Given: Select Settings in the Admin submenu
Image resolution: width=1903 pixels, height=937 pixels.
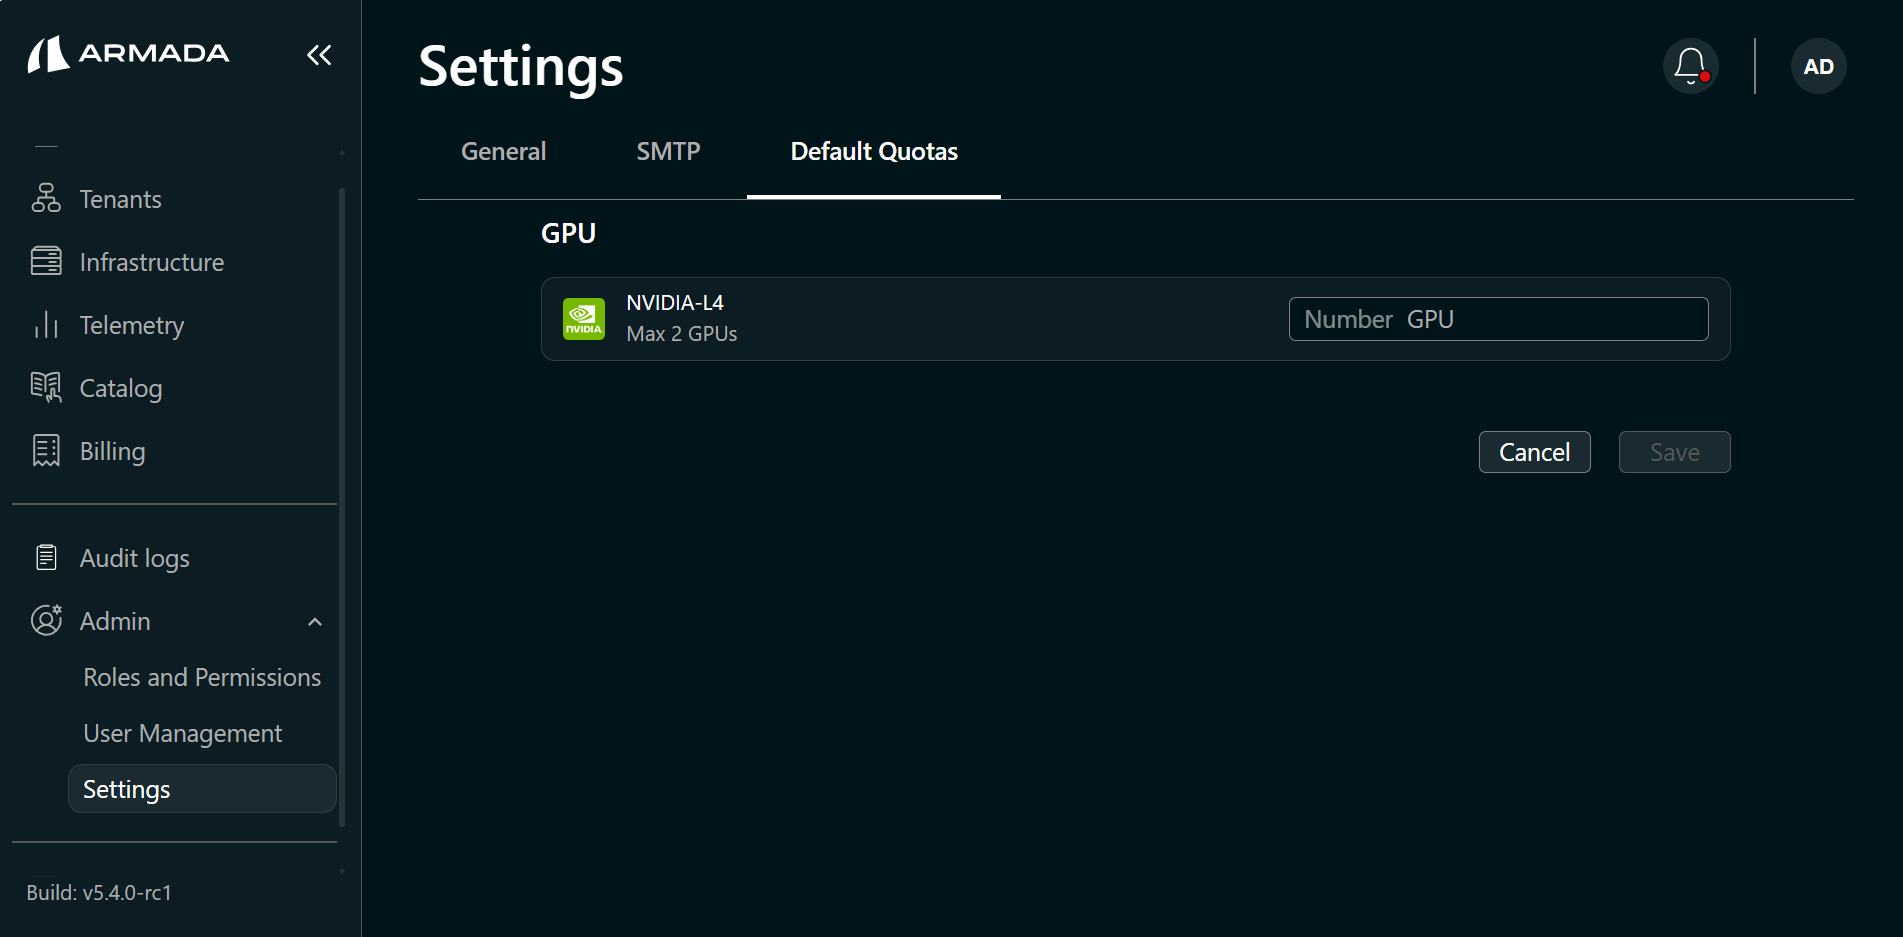Looking at the screenshot, I should click(202, 789).
